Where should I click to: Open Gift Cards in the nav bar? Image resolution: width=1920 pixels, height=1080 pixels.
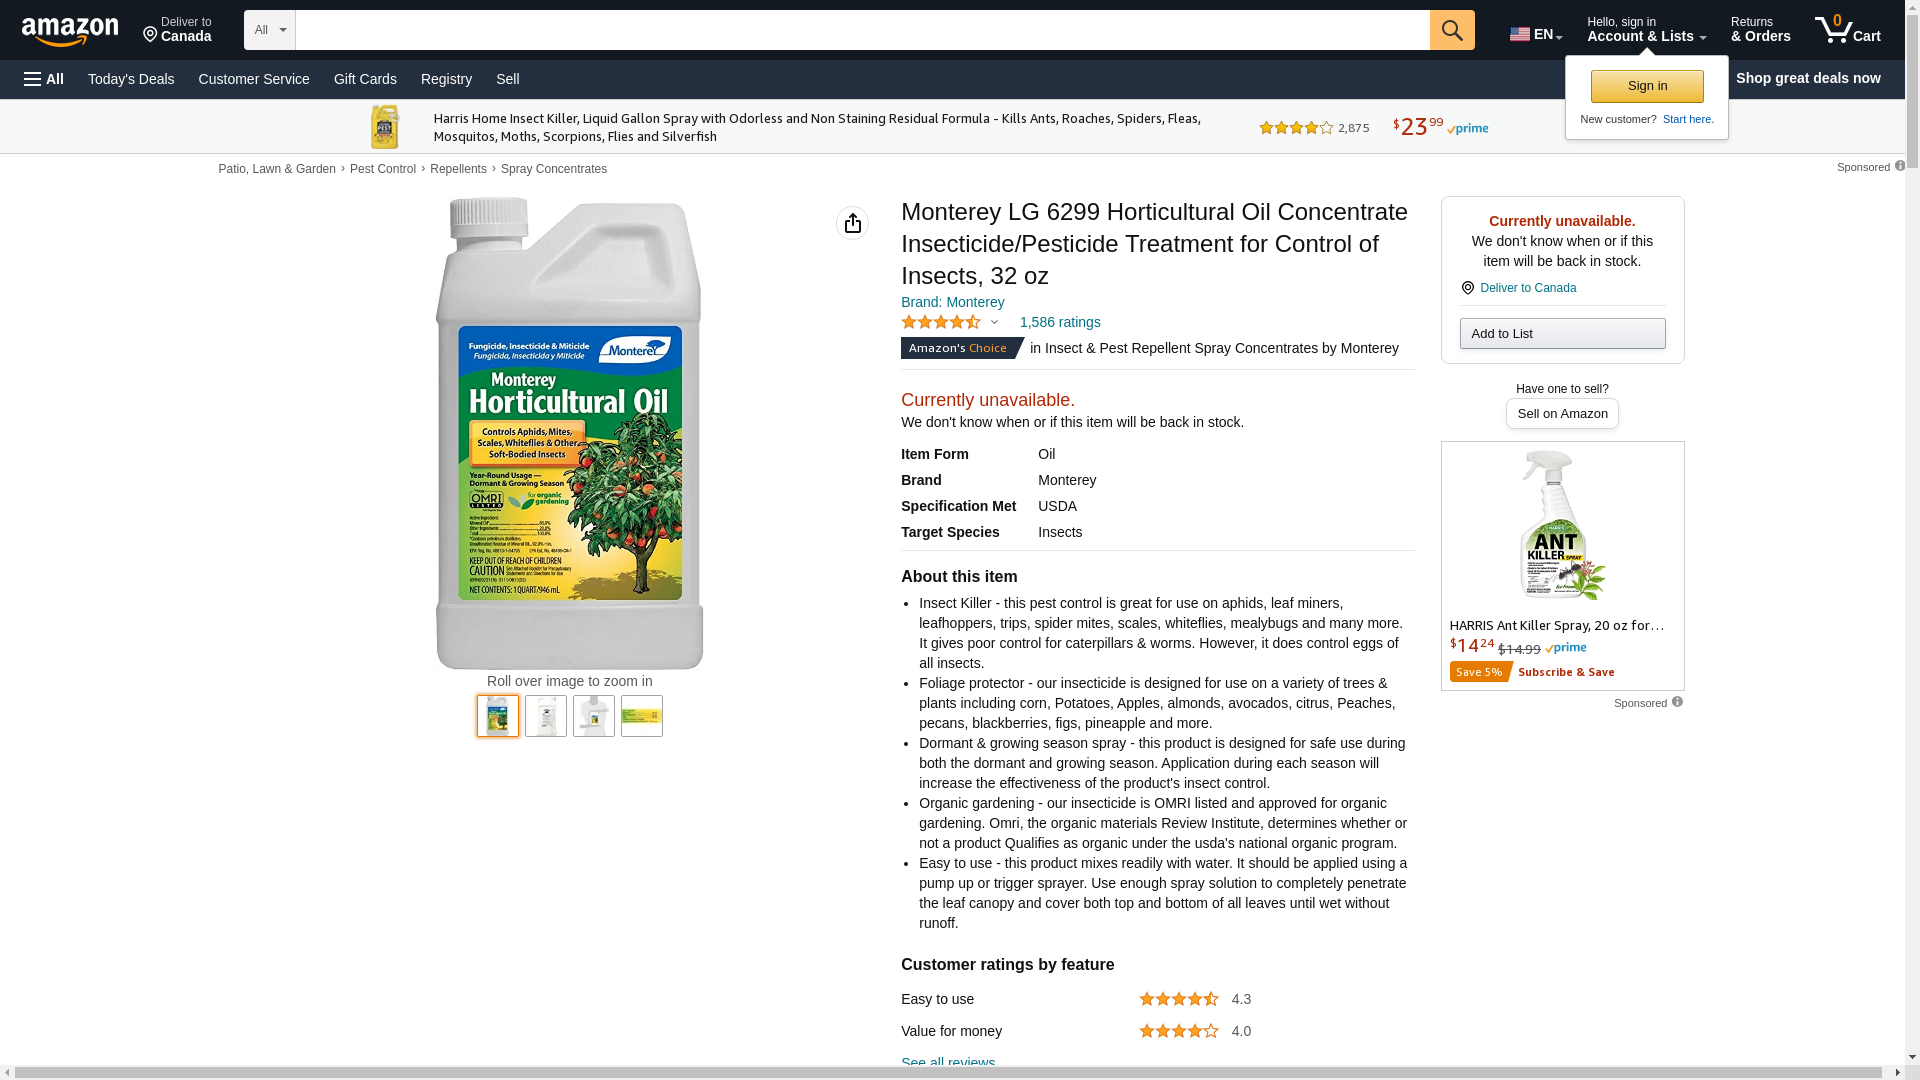click(365, 79)
